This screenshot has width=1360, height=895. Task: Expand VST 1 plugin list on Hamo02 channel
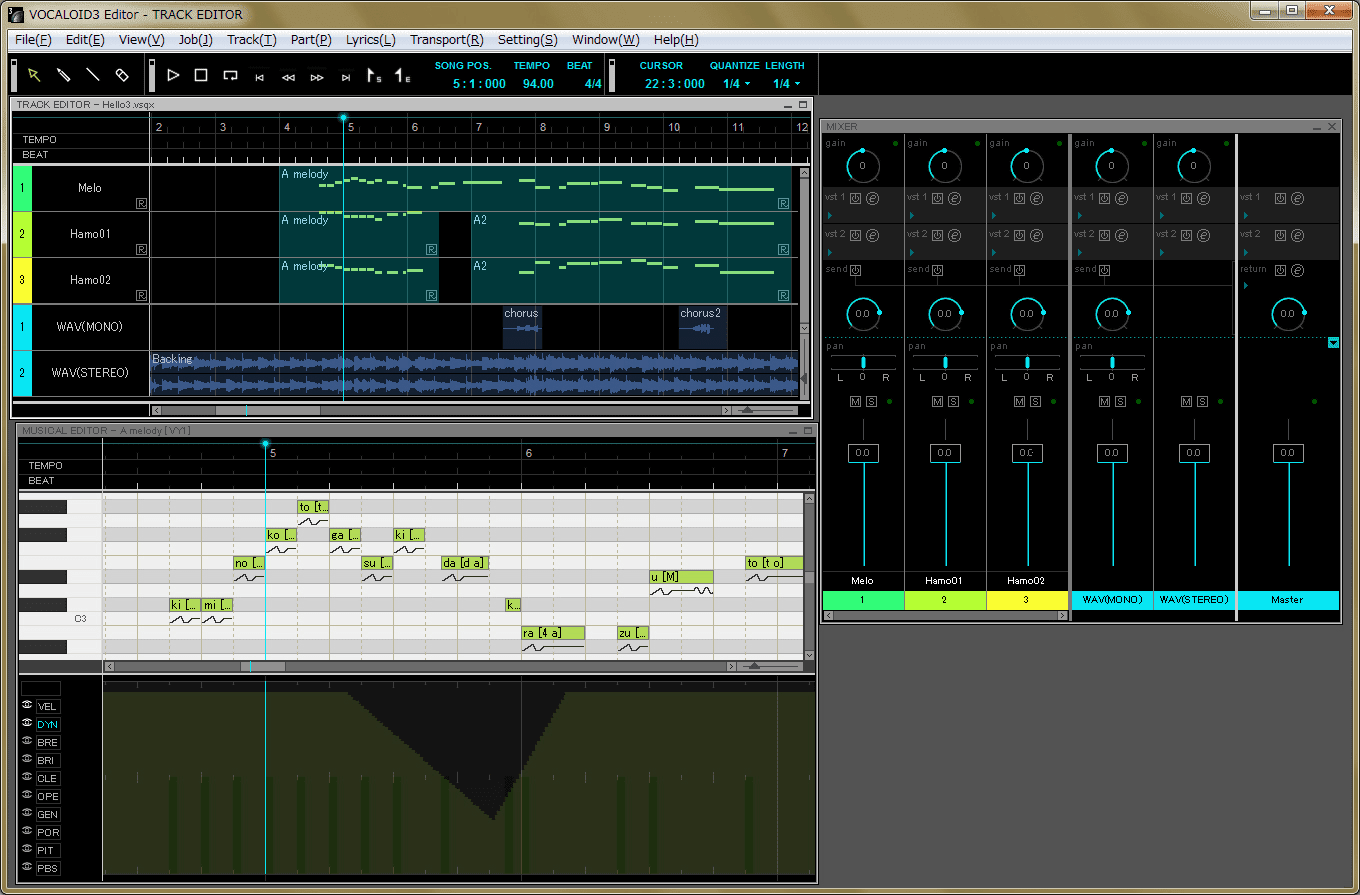[x=993, y=215]
